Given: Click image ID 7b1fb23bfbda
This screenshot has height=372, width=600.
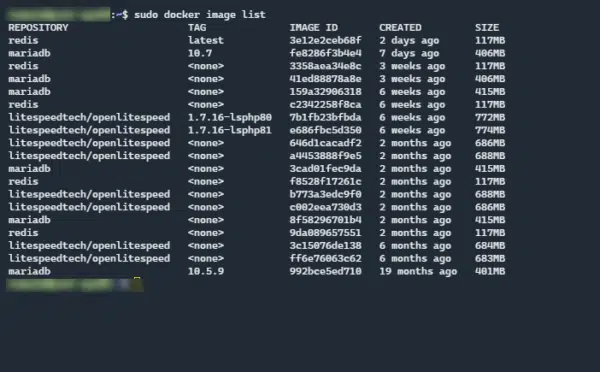Looking at the screenshot, I should pyautogui.click(x=325, y=117).
